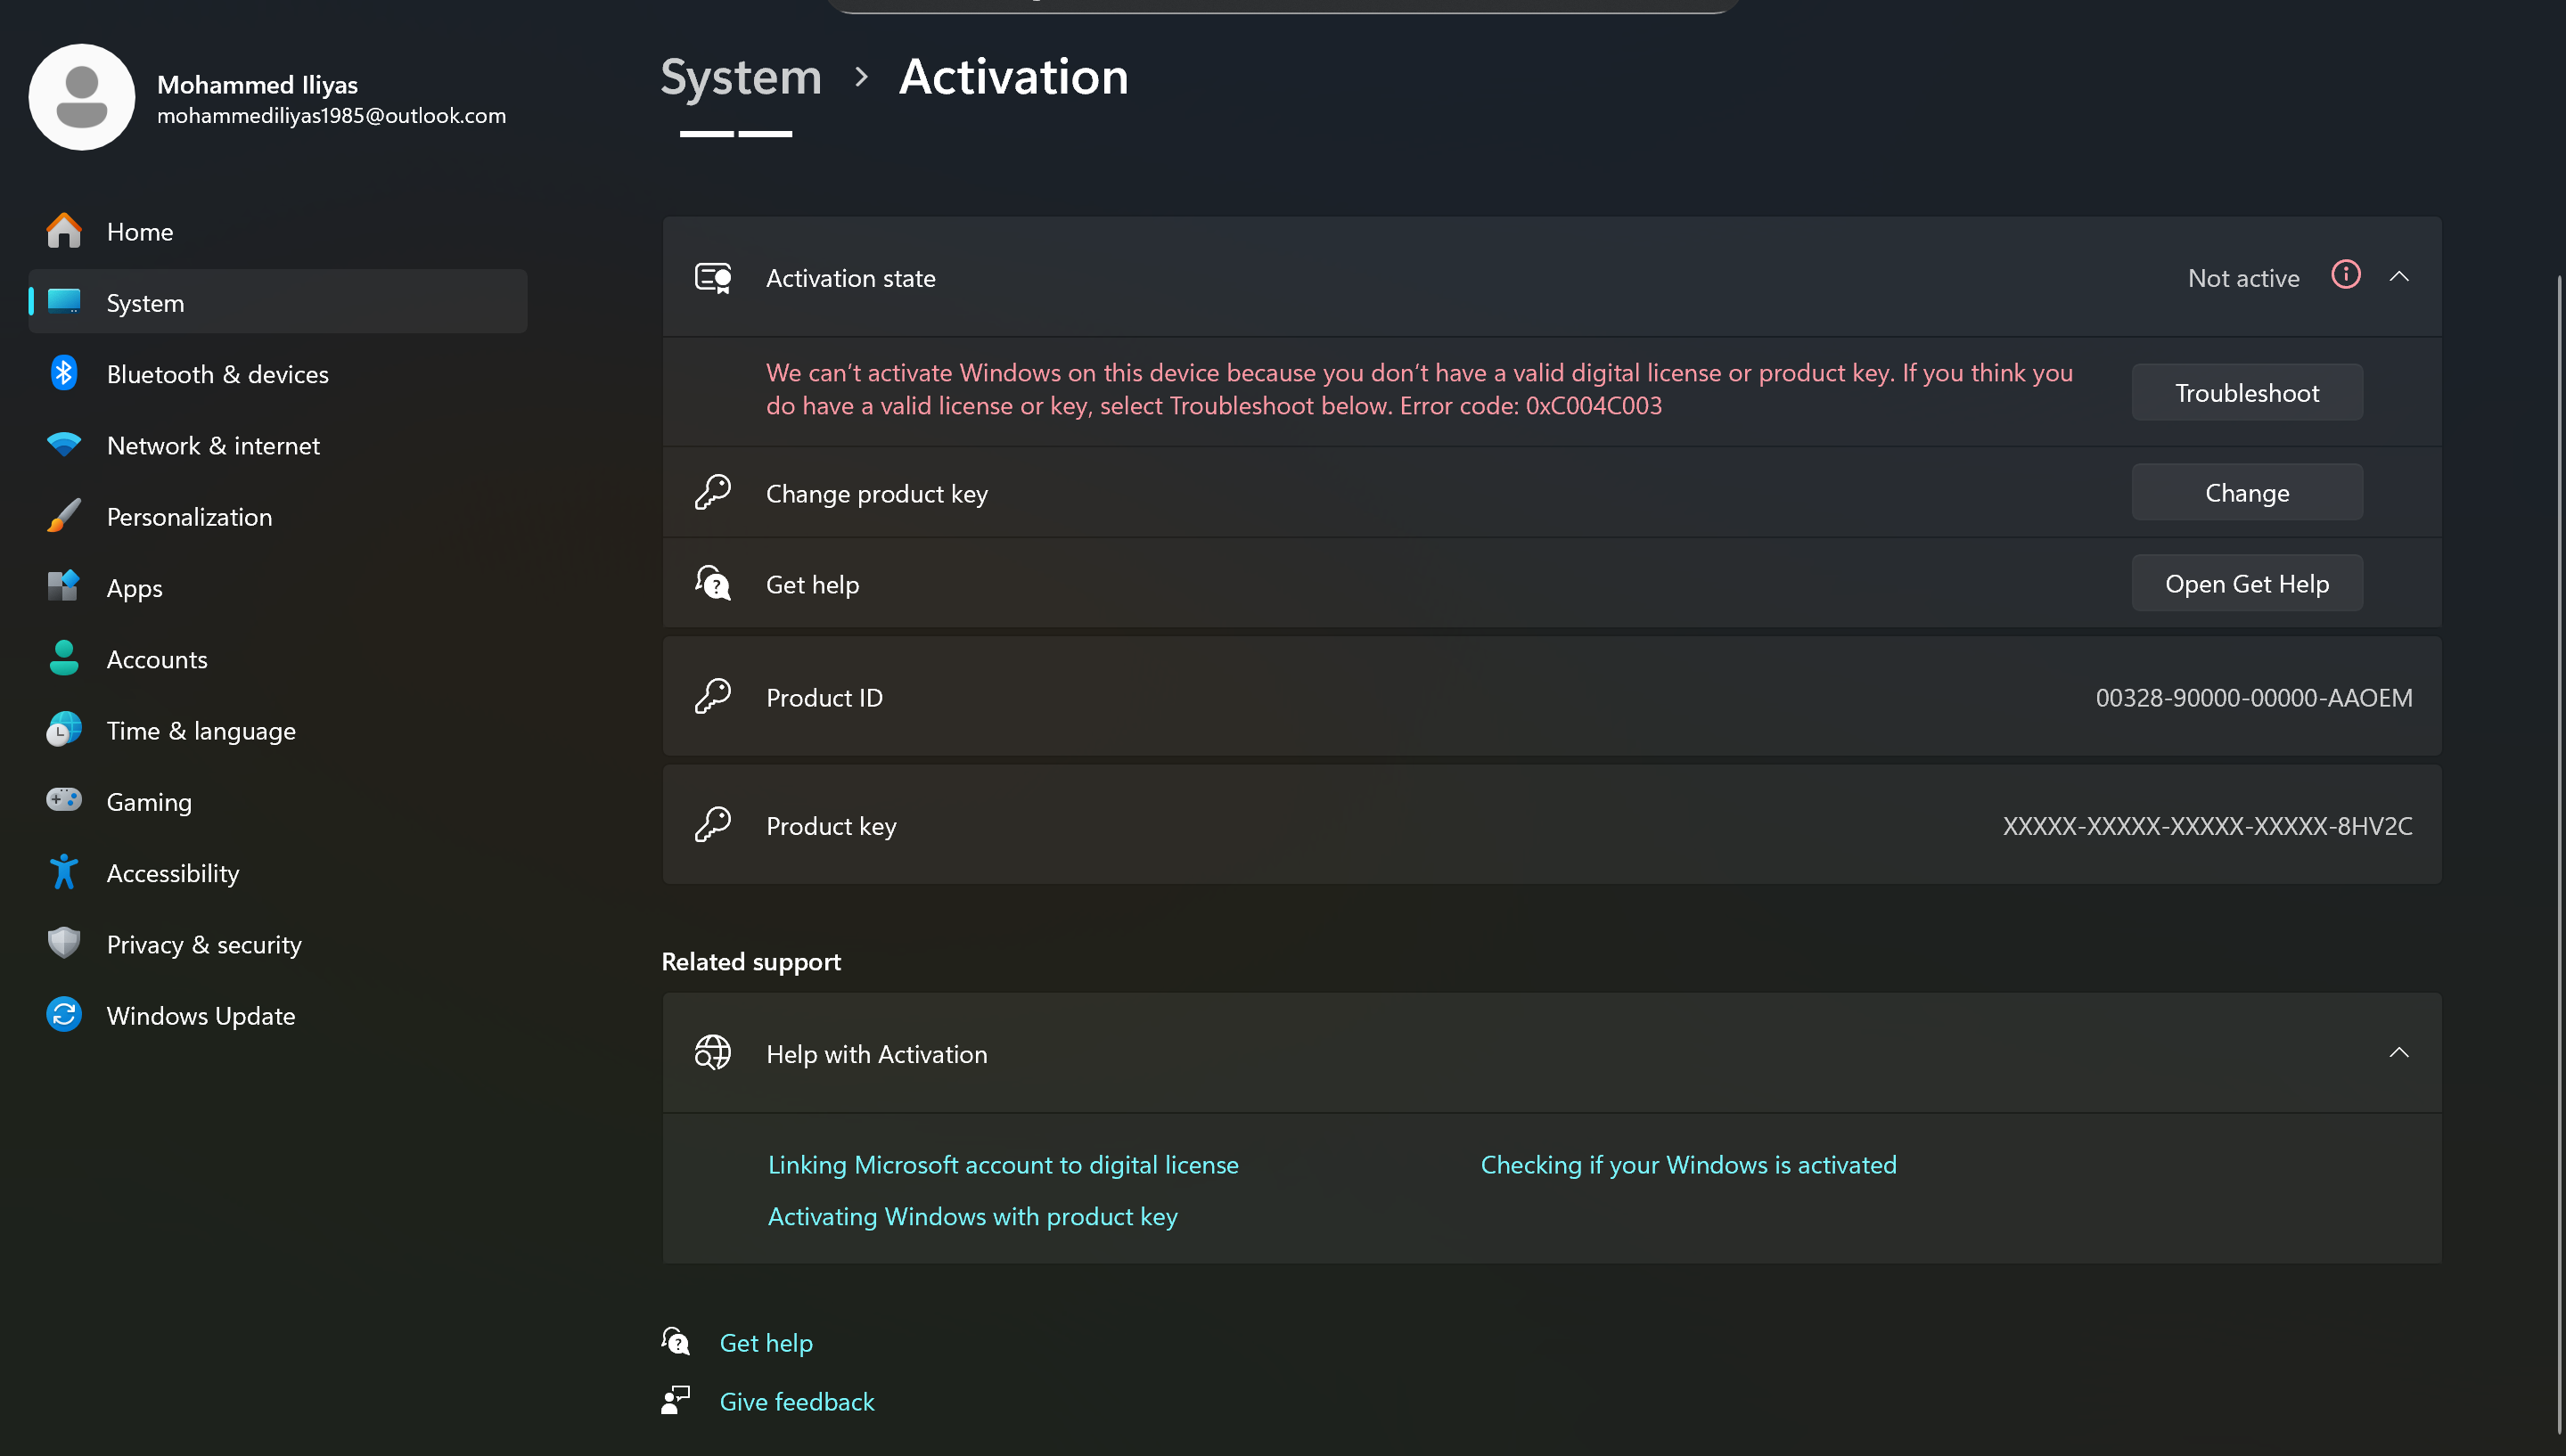Viewport: 2566px width, 1456px height.
Task: Select the Network & internet icon
Action: pyautogui.click(x=64, y=445)
